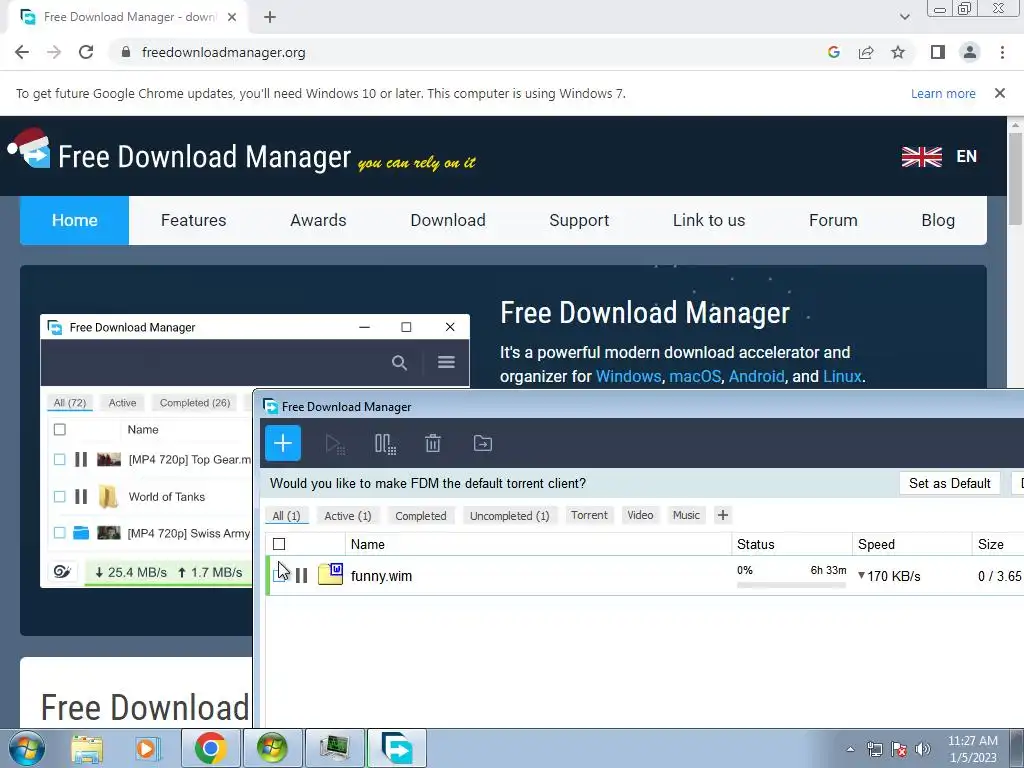Add a new filter tag with plus
1024x768 pixels.
click(722, 515)
